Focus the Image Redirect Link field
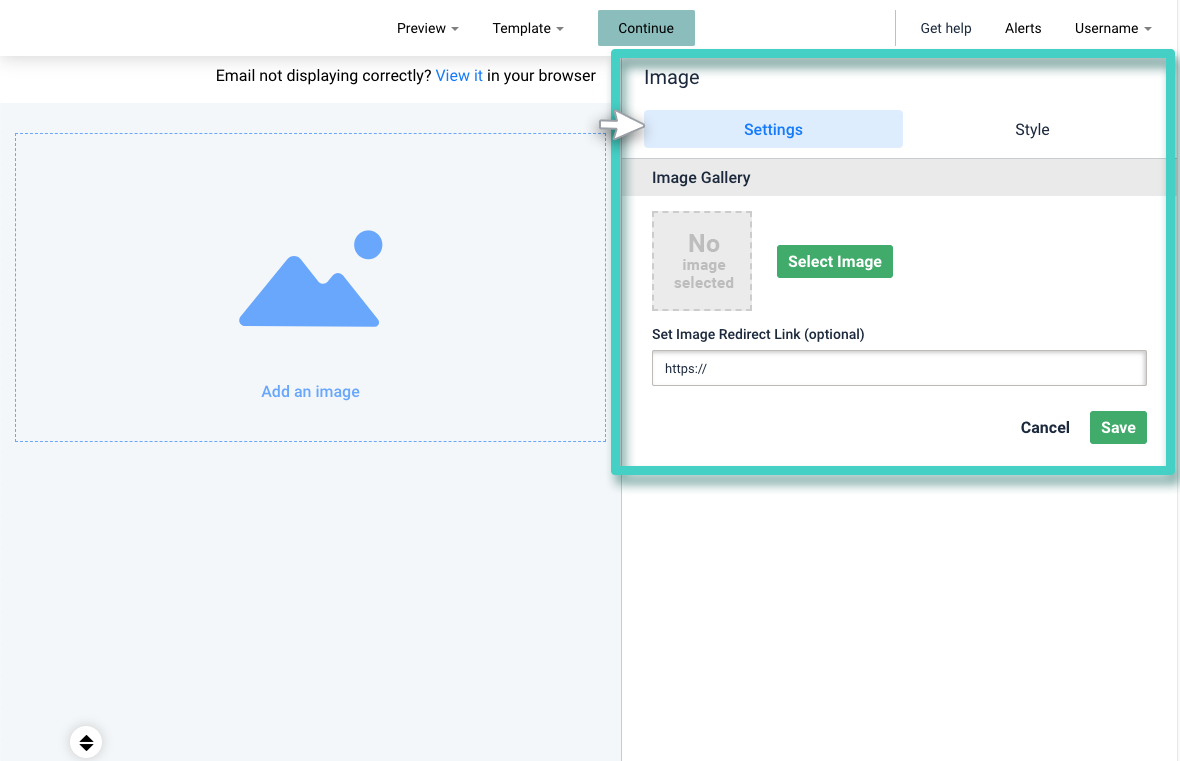This screenshot has width=1180, height=761. coord(899,368)
